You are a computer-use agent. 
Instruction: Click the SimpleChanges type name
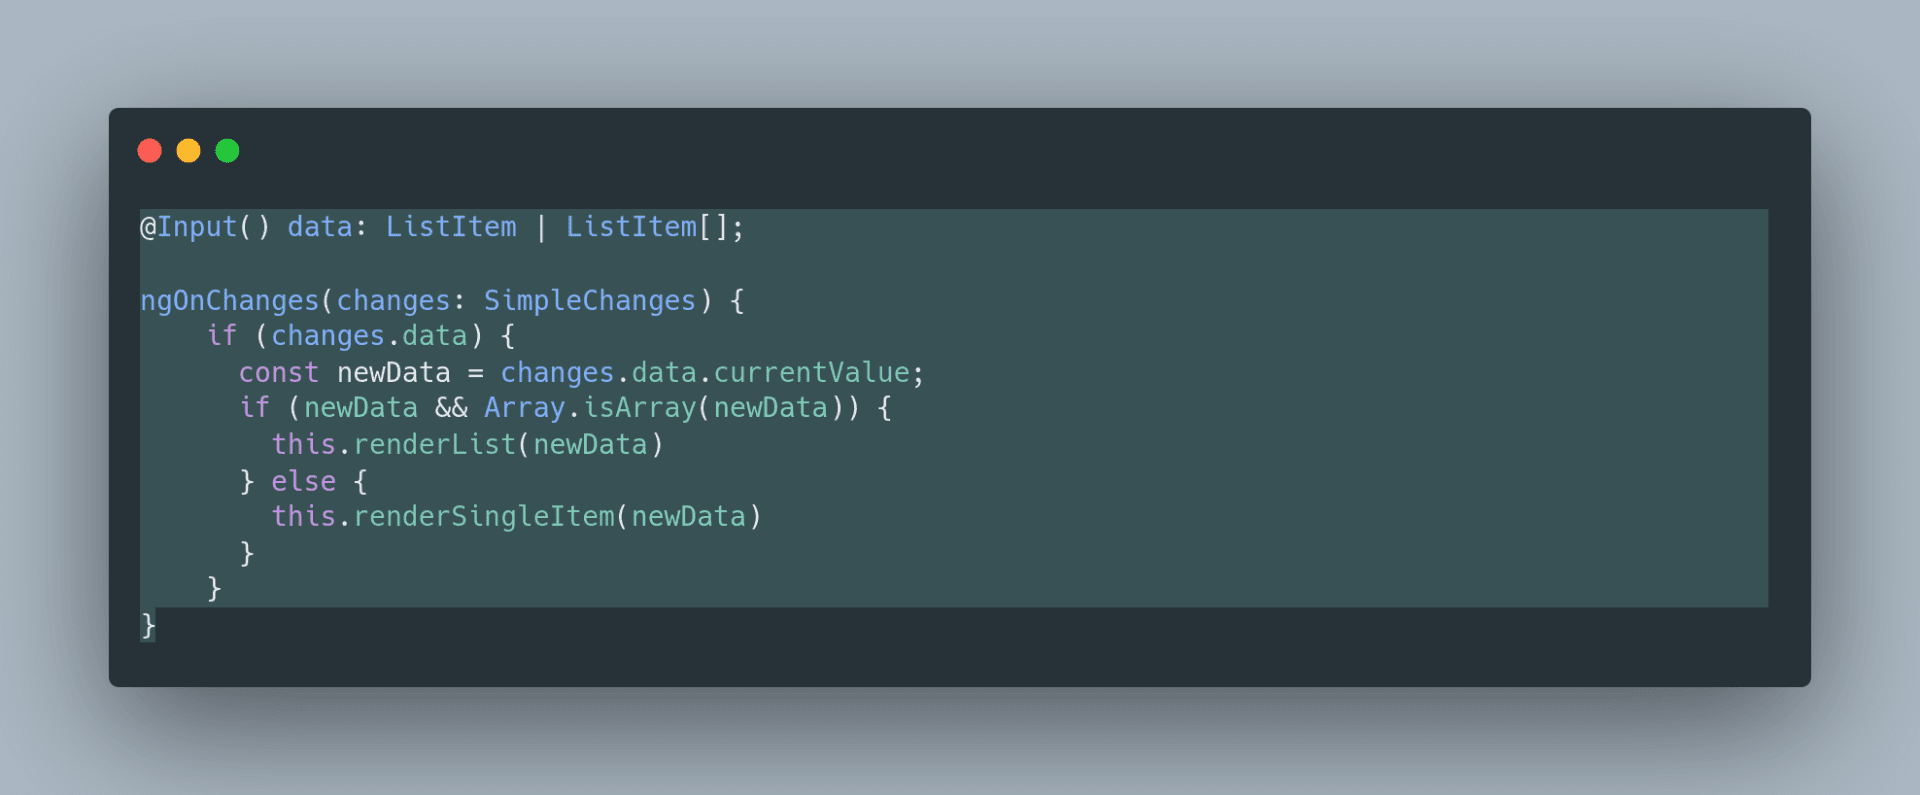pos(590,301)
